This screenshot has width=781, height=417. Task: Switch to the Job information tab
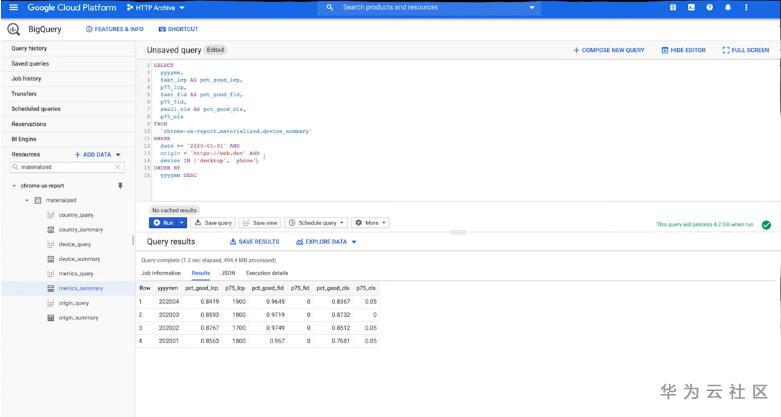coord(161,273)
